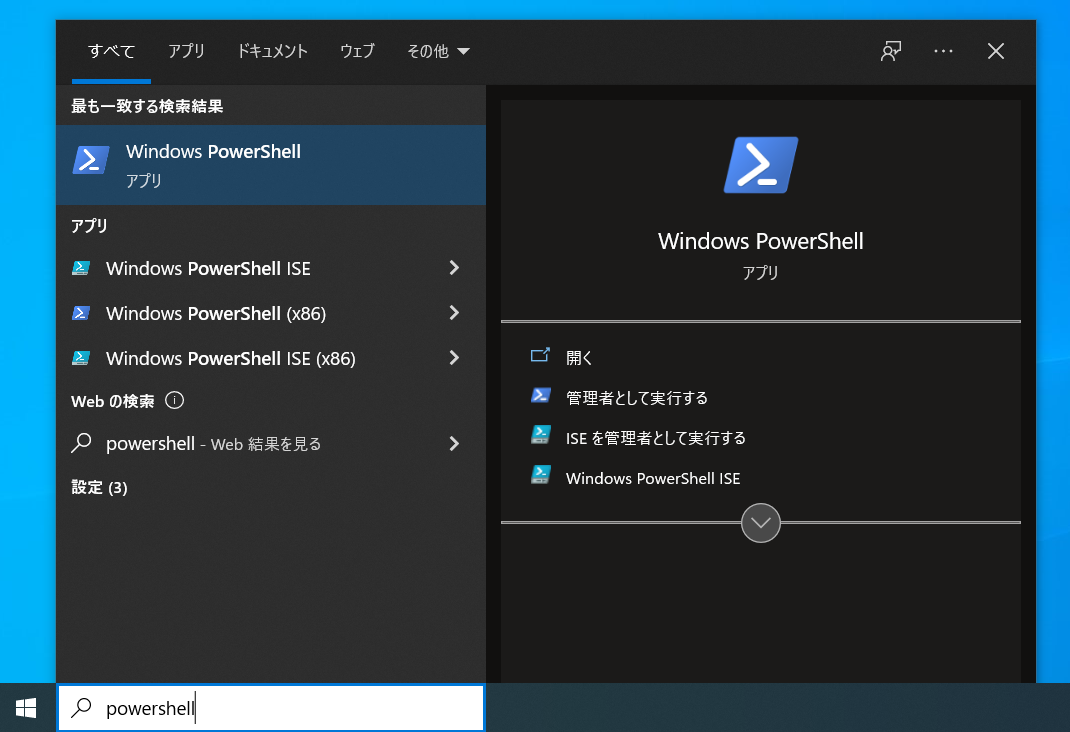Image resolution: width=1070 pixels, height=732 pixels.
Task: Click the ISE を管理者として実行する icon
Action: point(540,435)
